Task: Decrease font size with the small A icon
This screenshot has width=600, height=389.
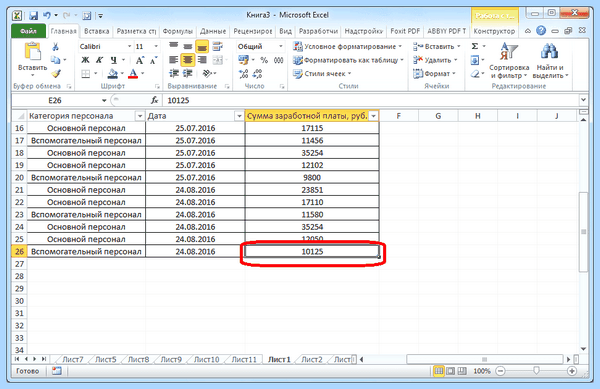Action: click(x=153, y=60)
